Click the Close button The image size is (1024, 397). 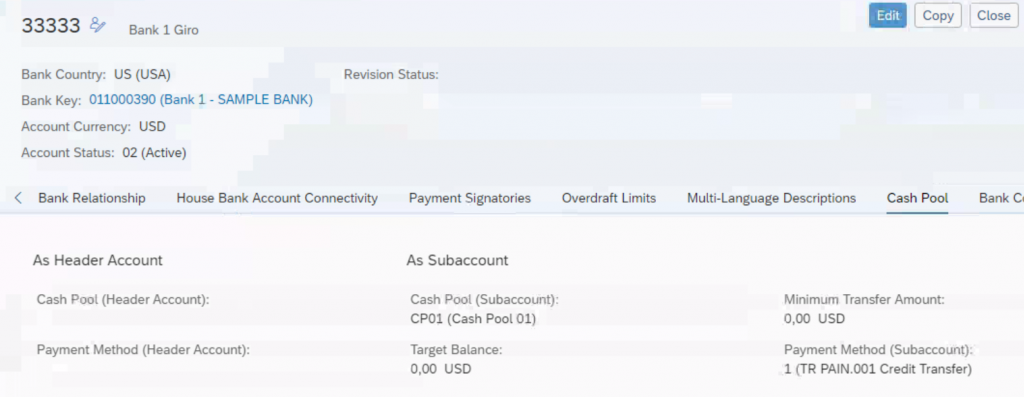click(994, 16)
